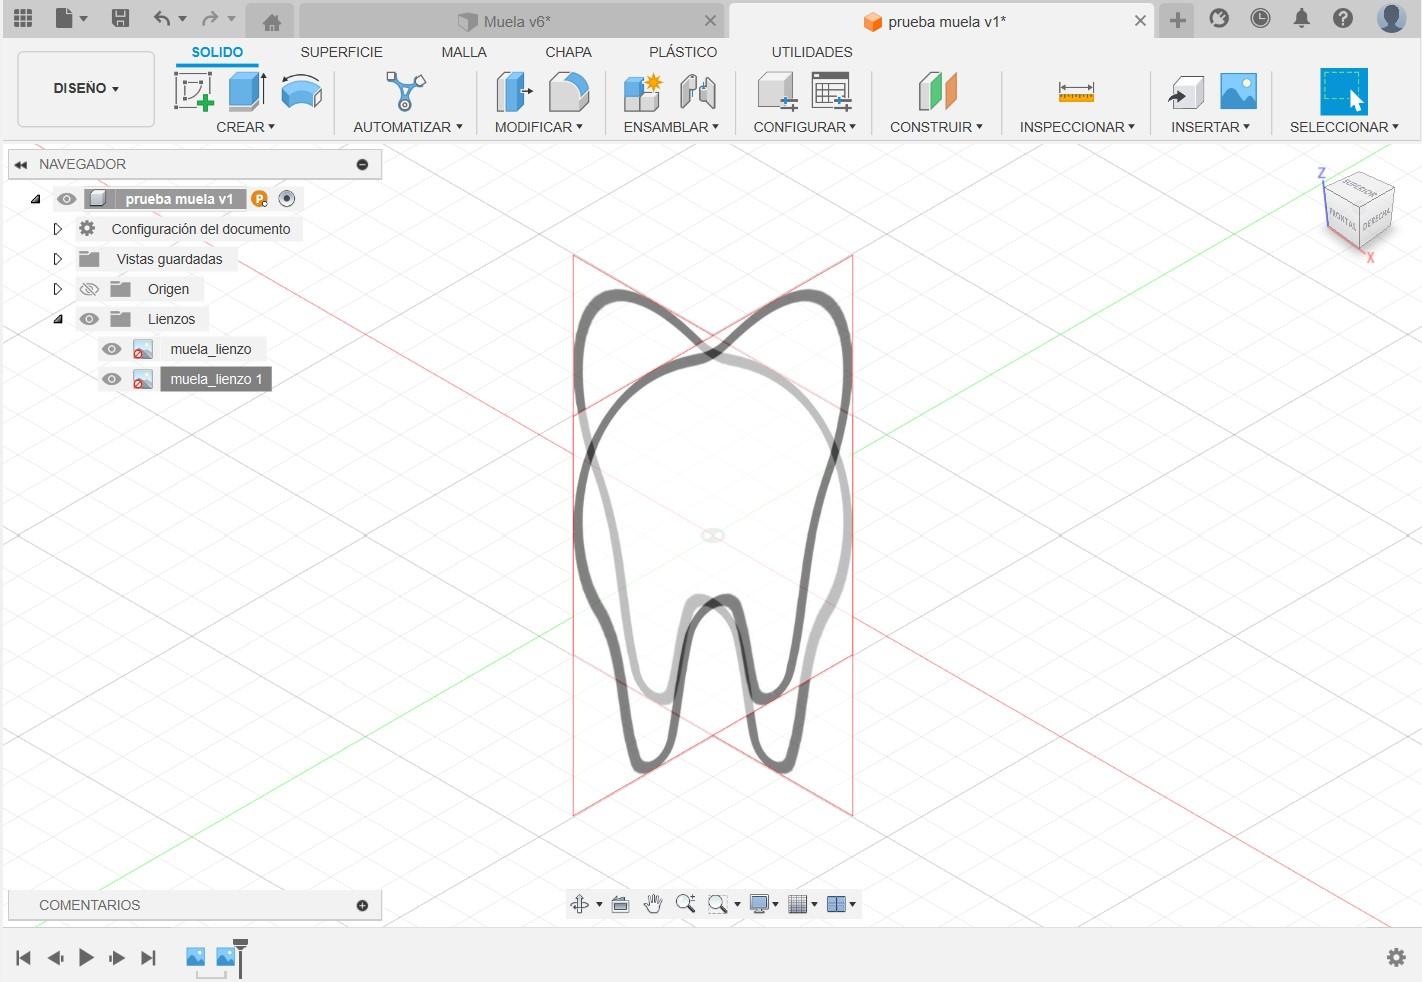Screen dimensions: 1422x982
Task: Activate prueba muela v1 radio button
Action: pos(287,199)
